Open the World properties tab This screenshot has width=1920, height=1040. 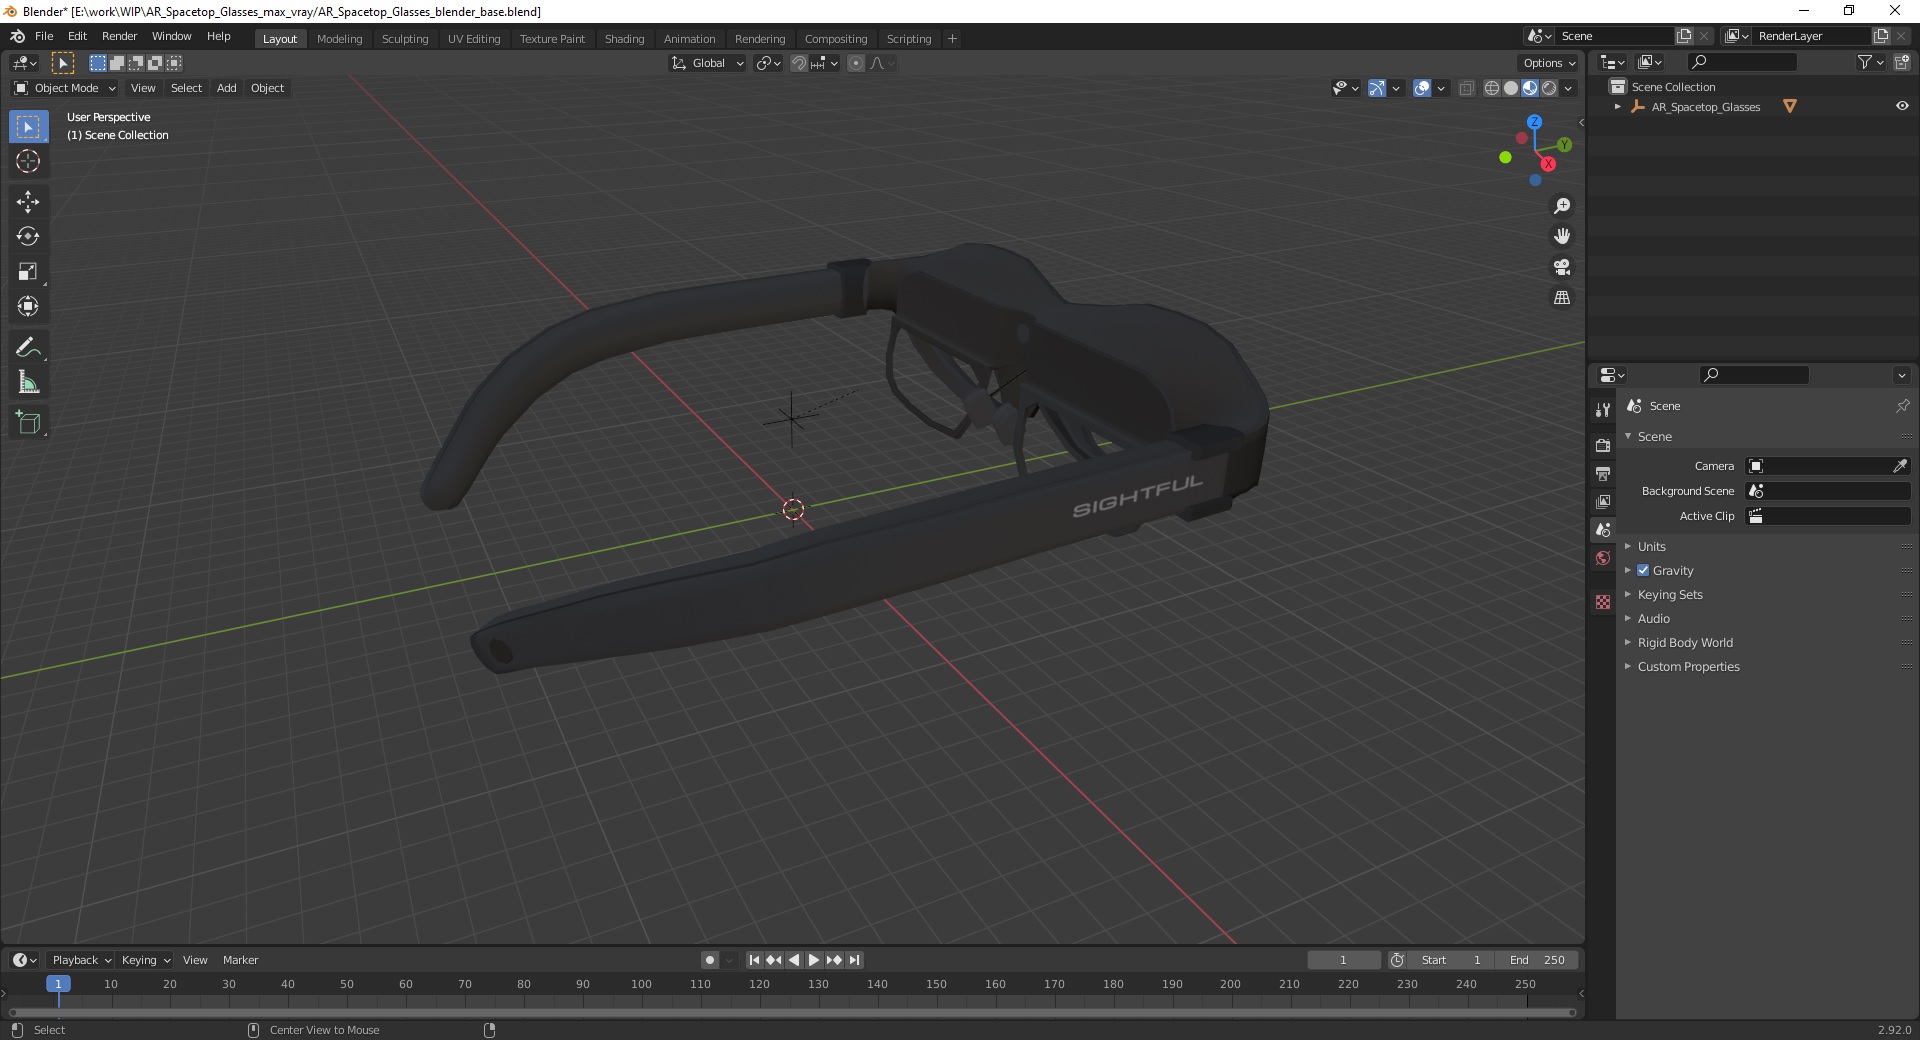(1603, 558)
